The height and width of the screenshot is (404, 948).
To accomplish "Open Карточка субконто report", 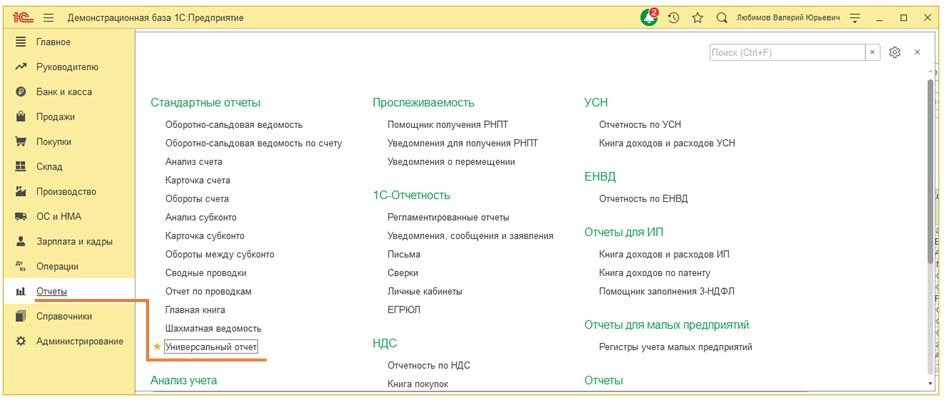I will click(205, 236).
